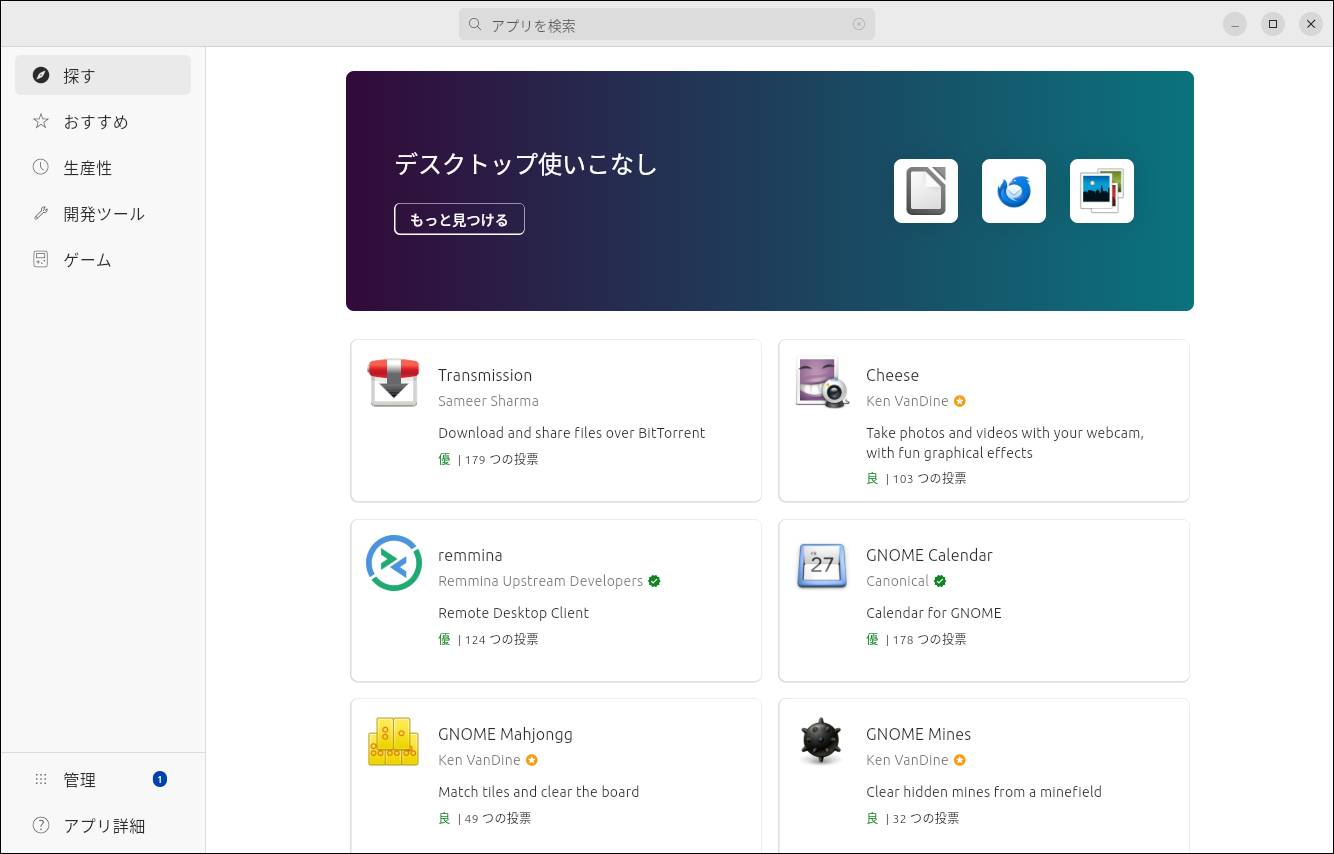
Task: Open the Cheese app title
Action: coord(892,375)
